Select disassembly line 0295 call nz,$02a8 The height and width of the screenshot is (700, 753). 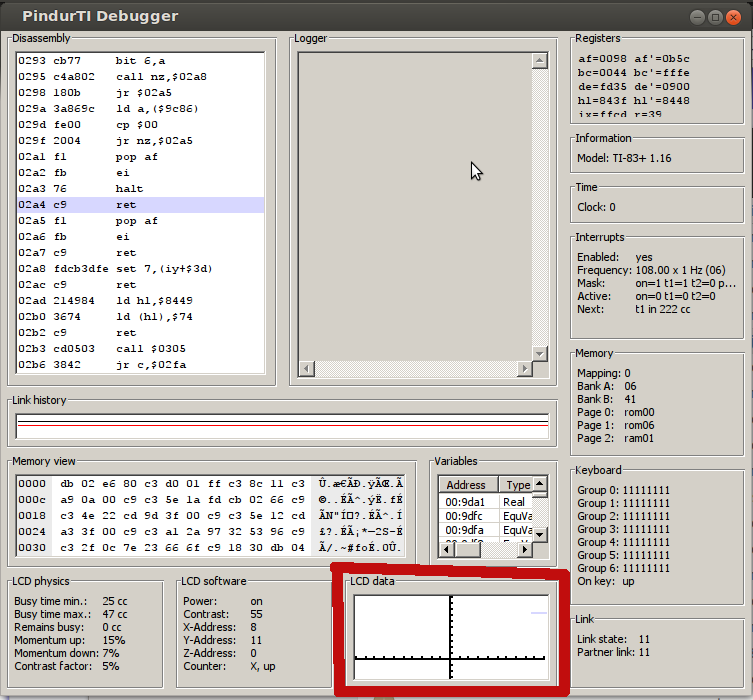tap(140, 77)
